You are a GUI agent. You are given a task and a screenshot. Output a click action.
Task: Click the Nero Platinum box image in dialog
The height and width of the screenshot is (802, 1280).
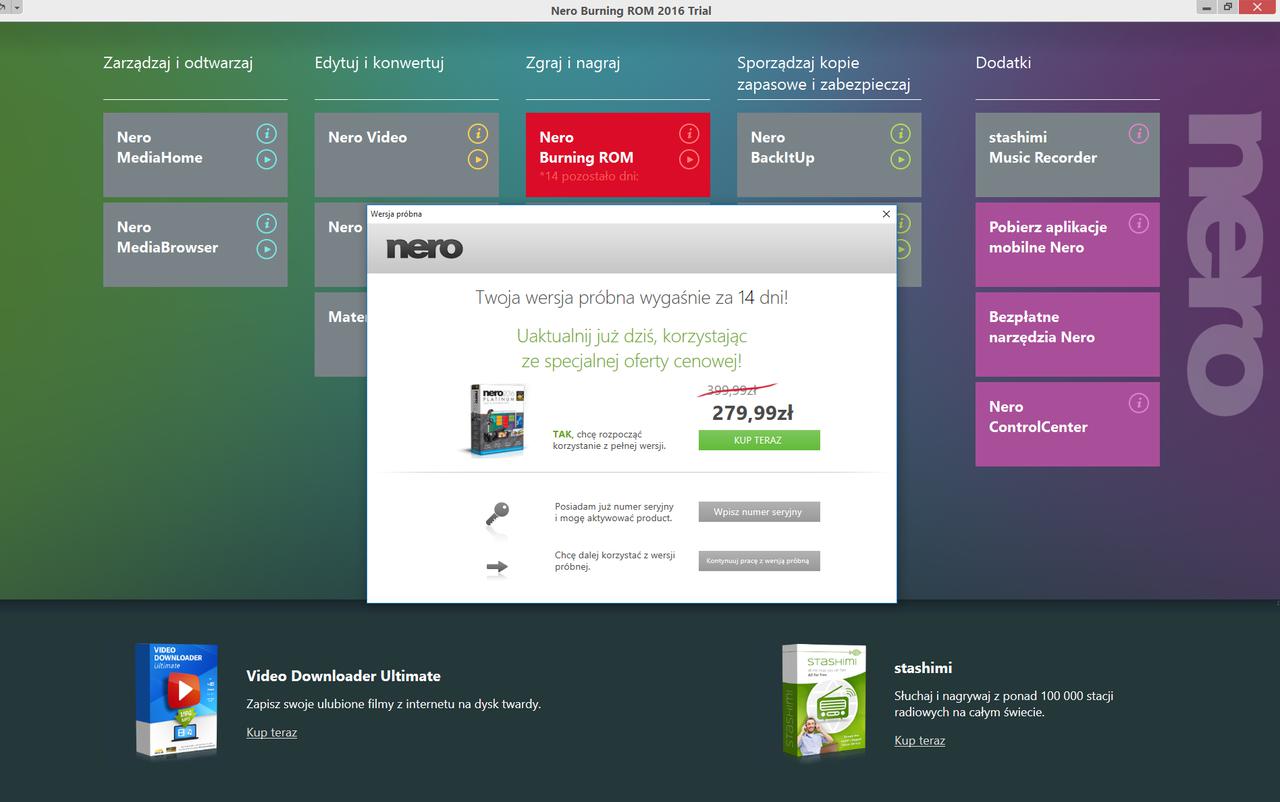(495, 420)
